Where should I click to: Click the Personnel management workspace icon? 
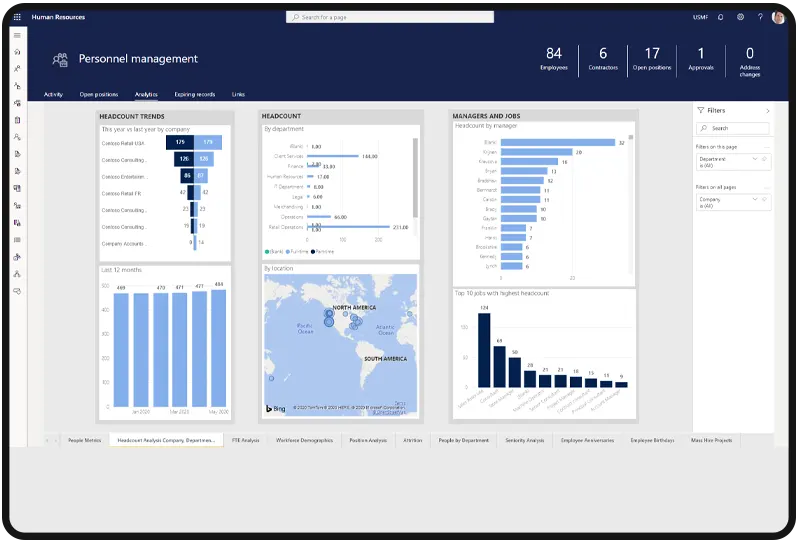(x=60, y=59)
